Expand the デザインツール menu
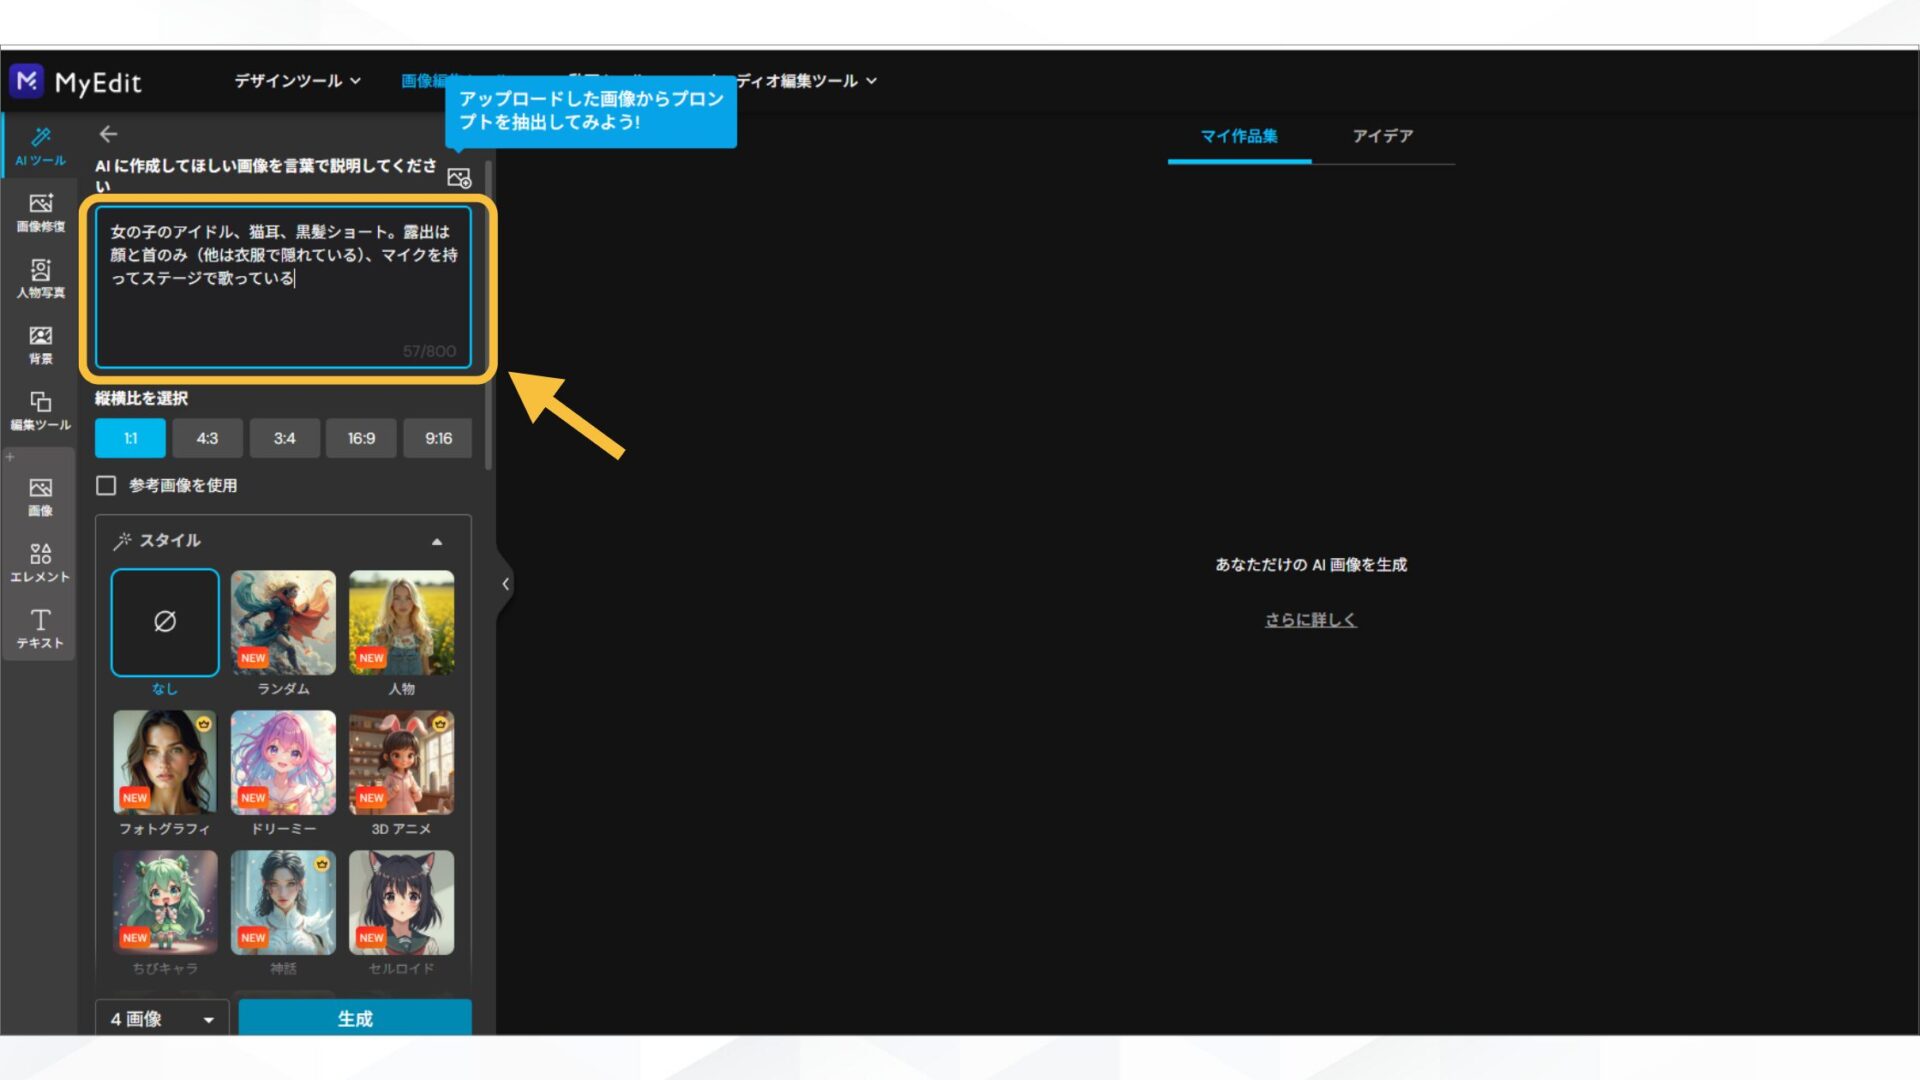 coord(295,81)
